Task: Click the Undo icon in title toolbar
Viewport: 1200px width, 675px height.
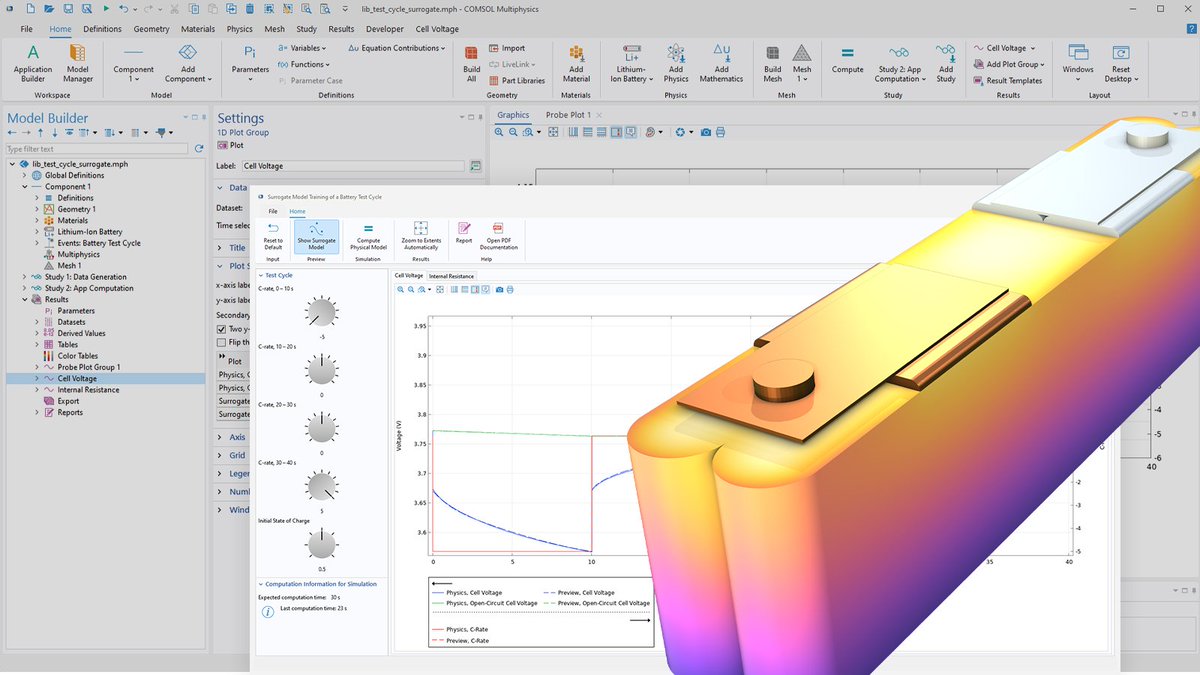Action: pyautogui.click(x=123, y=8)
